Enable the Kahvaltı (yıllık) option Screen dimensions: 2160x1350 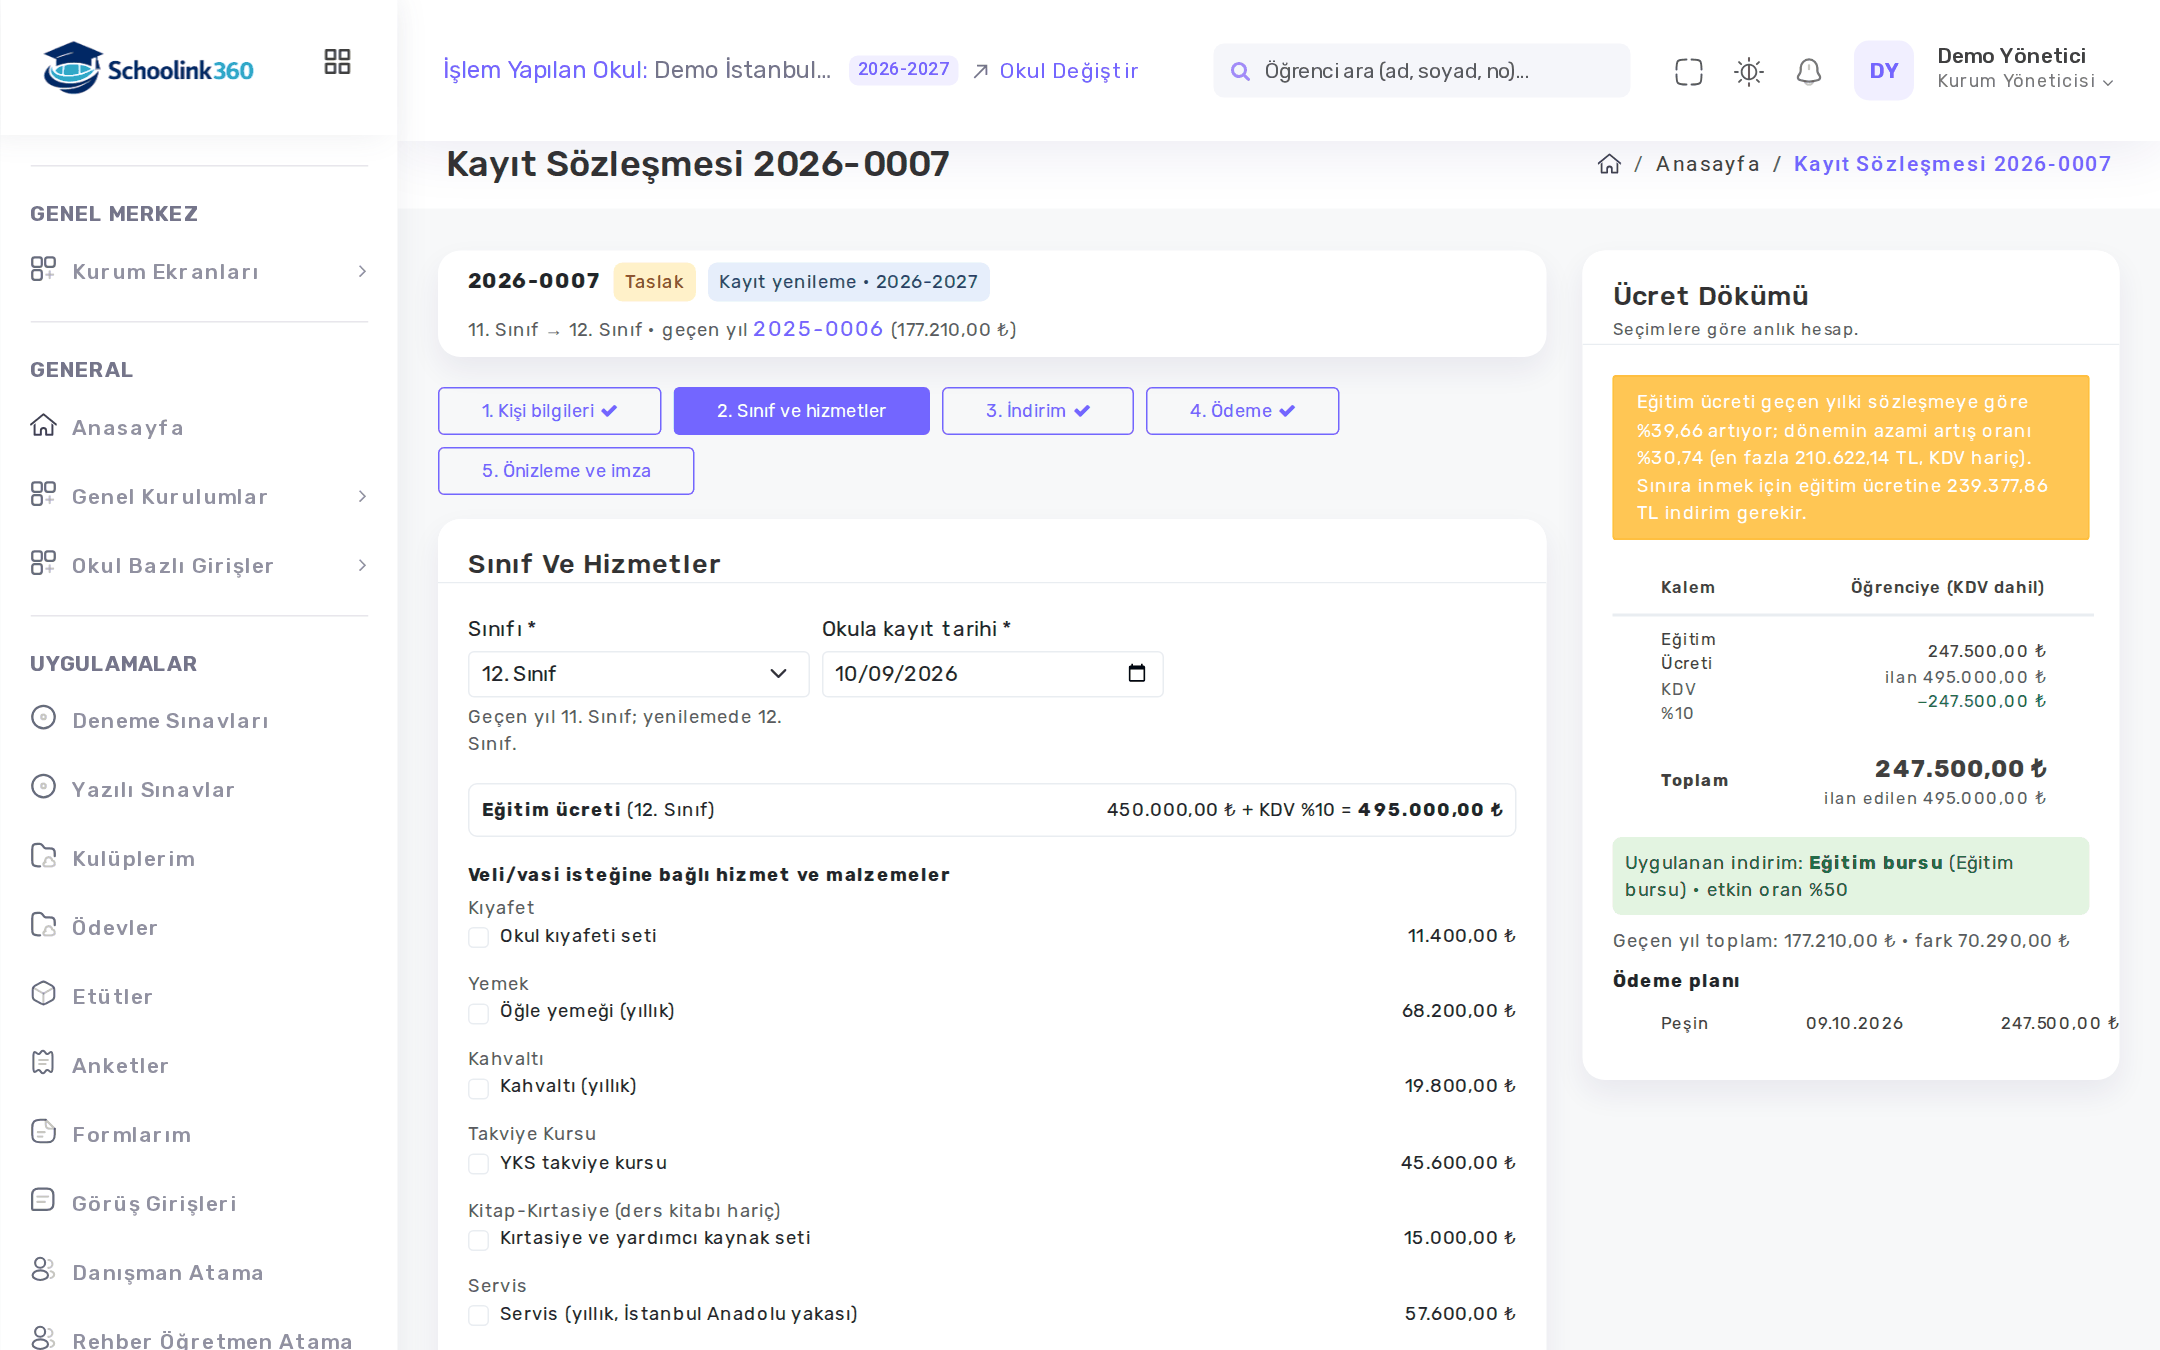click(479, 1088)
